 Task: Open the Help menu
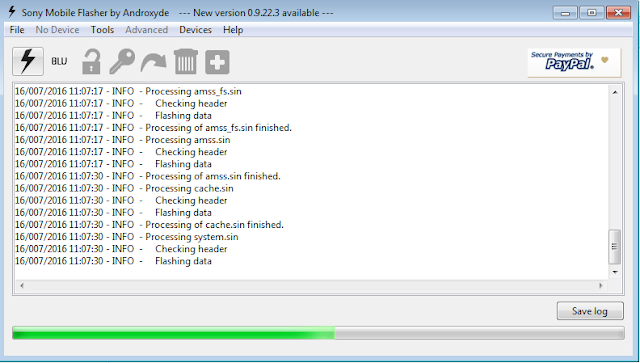tap(233, 30)
